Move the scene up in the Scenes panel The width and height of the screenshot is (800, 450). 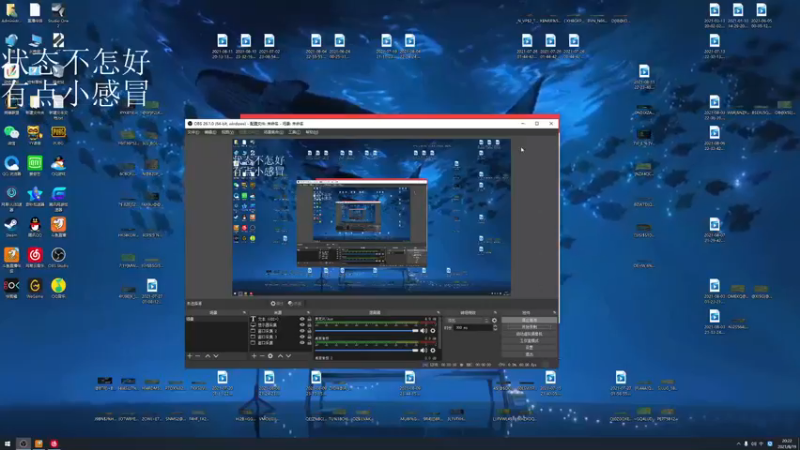point(208,356)
